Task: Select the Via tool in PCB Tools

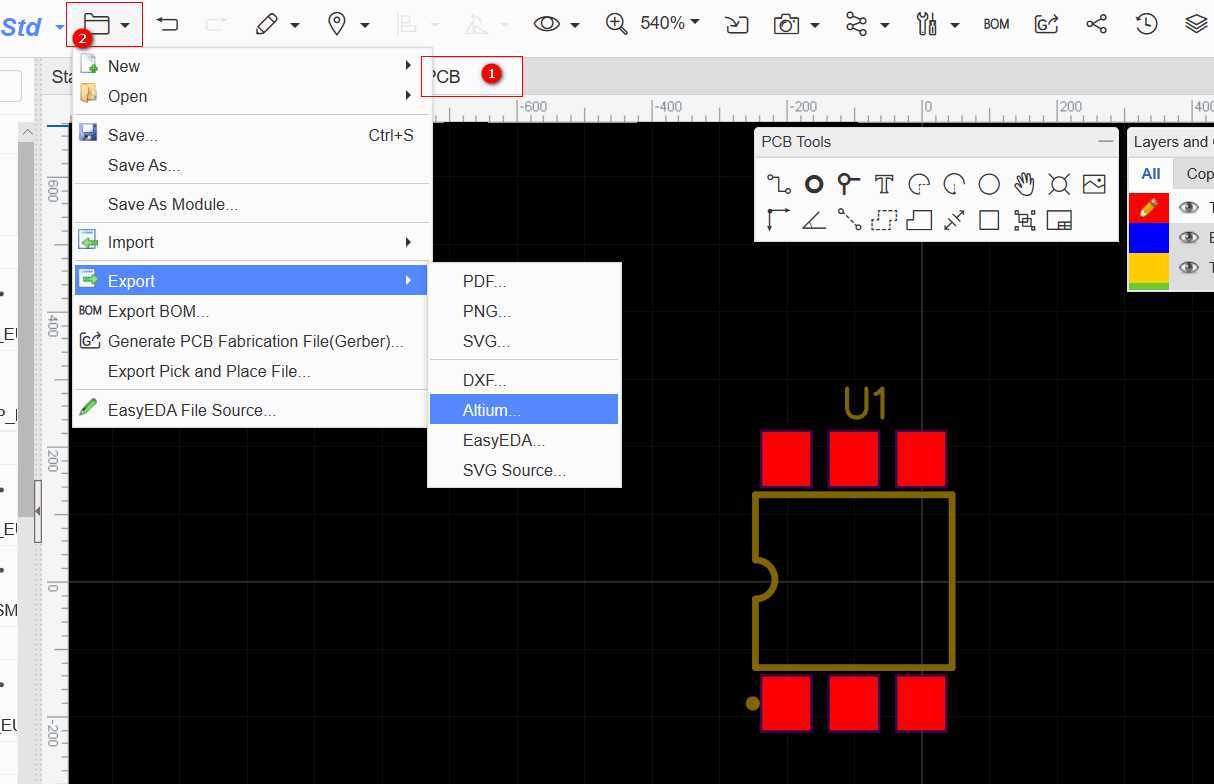Action: 848,184
